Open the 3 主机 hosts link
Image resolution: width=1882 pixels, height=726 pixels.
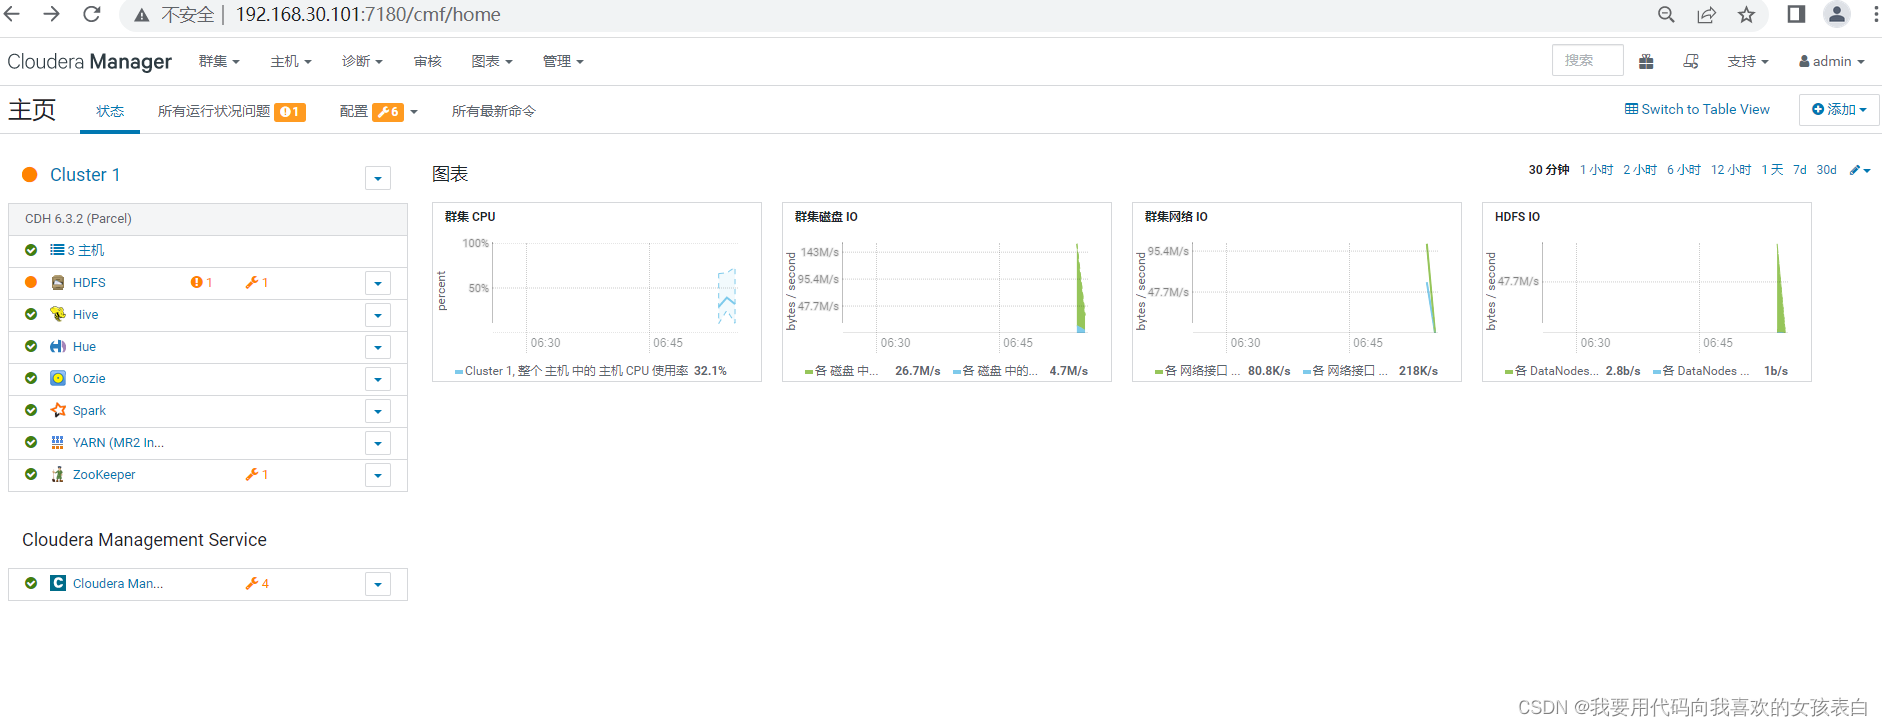coord(86,250)
